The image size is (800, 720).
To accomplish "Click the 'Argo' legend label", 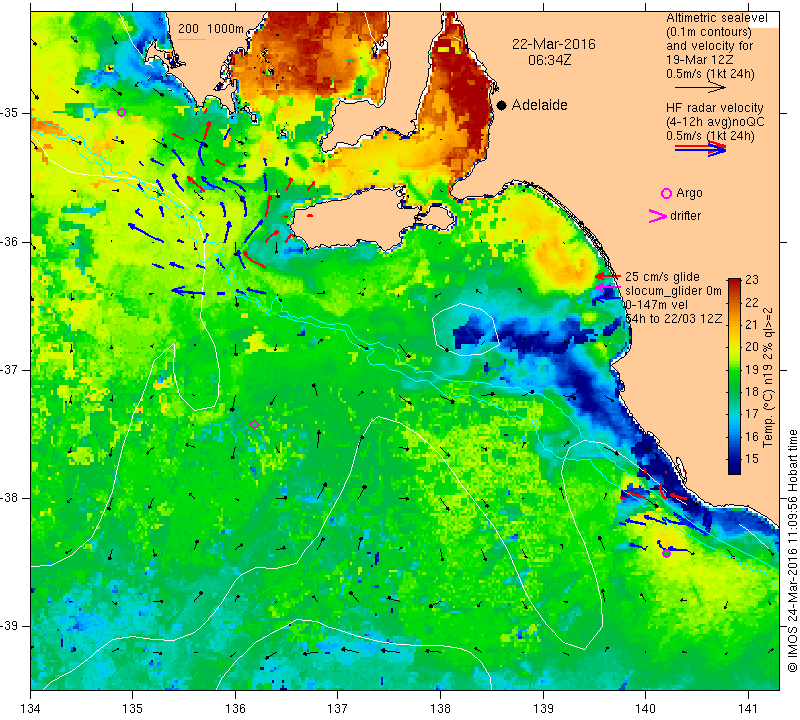I will tap(689, 193).
